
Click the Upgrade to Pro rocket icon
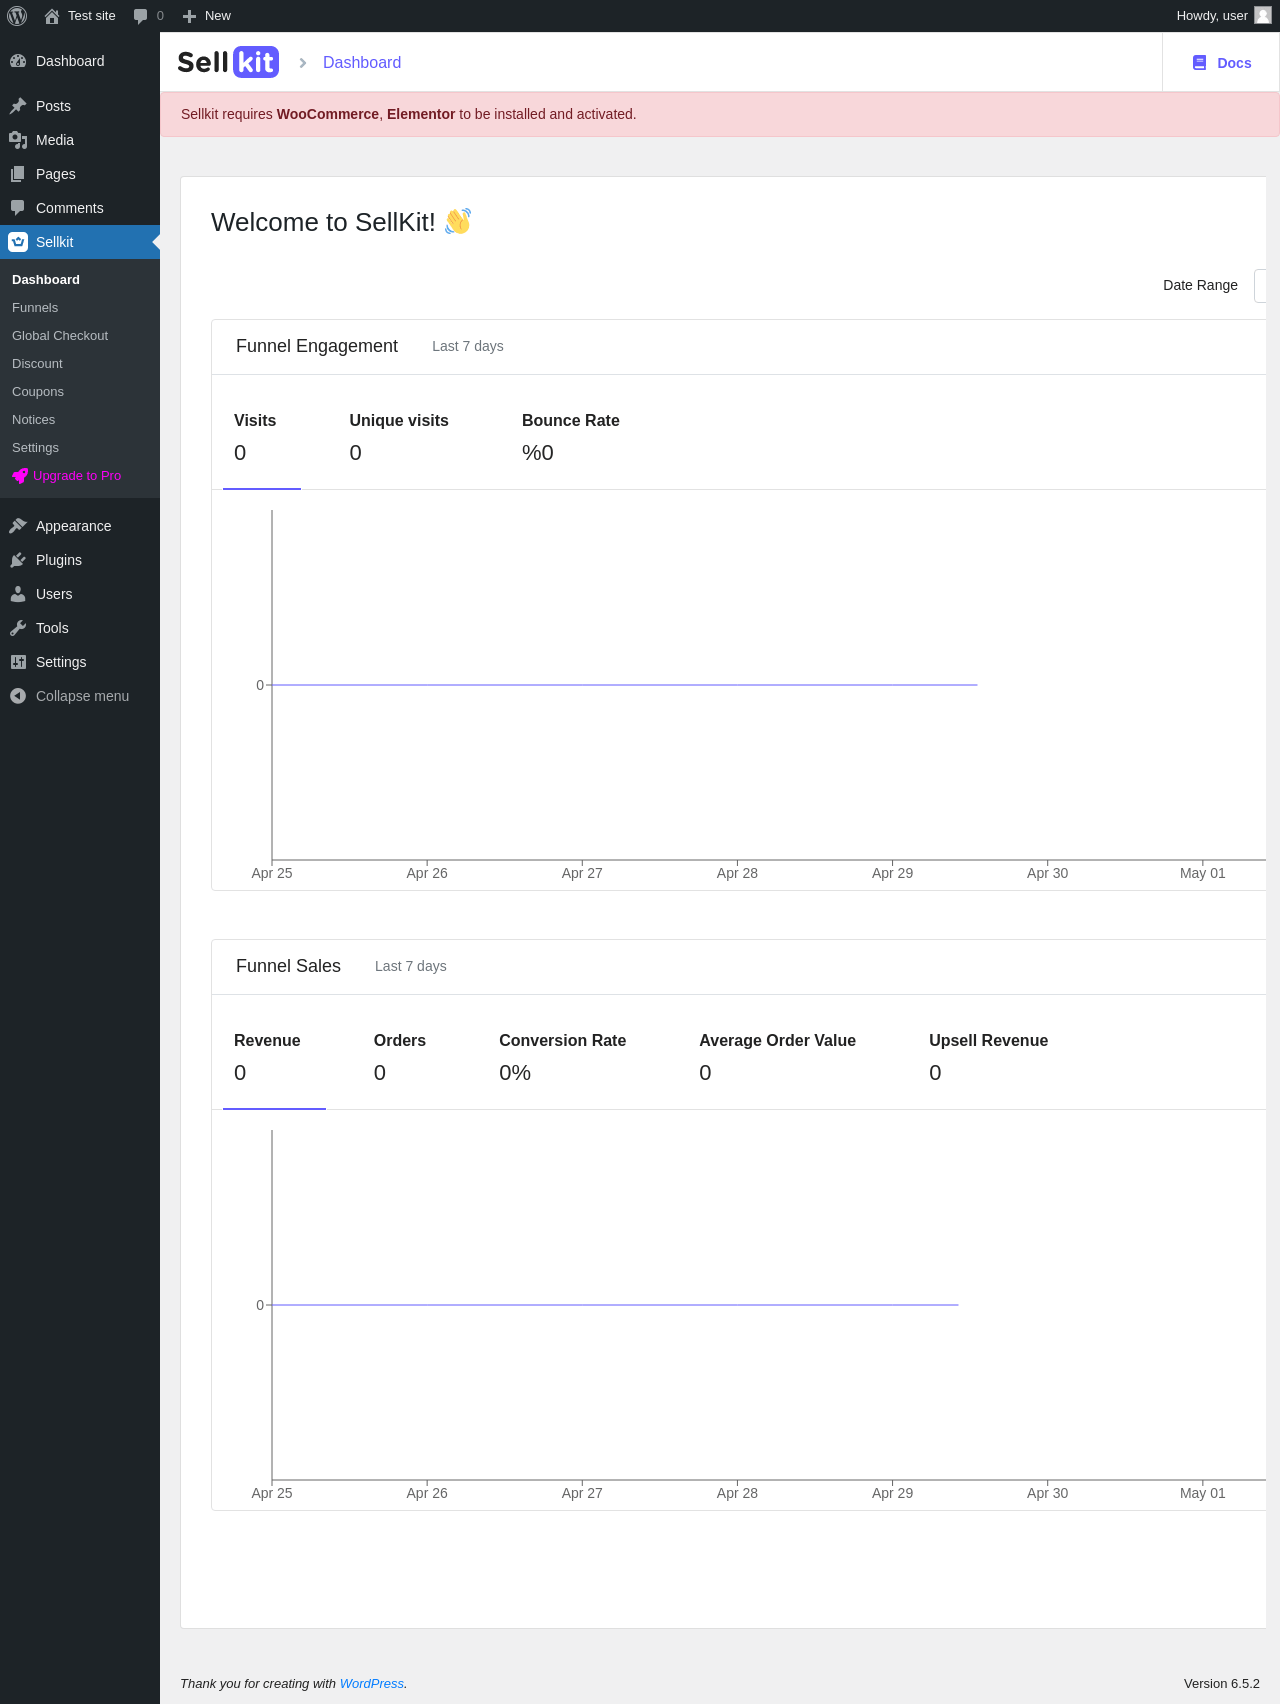(19, 476)
